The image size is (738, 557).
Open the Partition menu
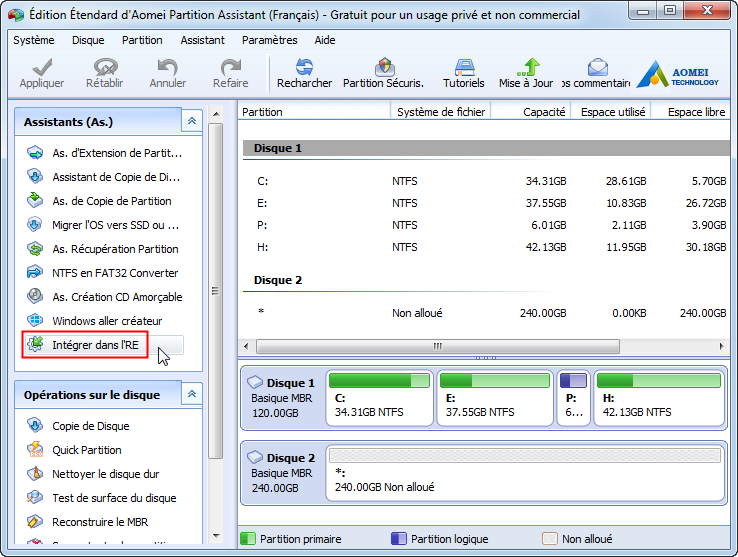click(142, 40)
